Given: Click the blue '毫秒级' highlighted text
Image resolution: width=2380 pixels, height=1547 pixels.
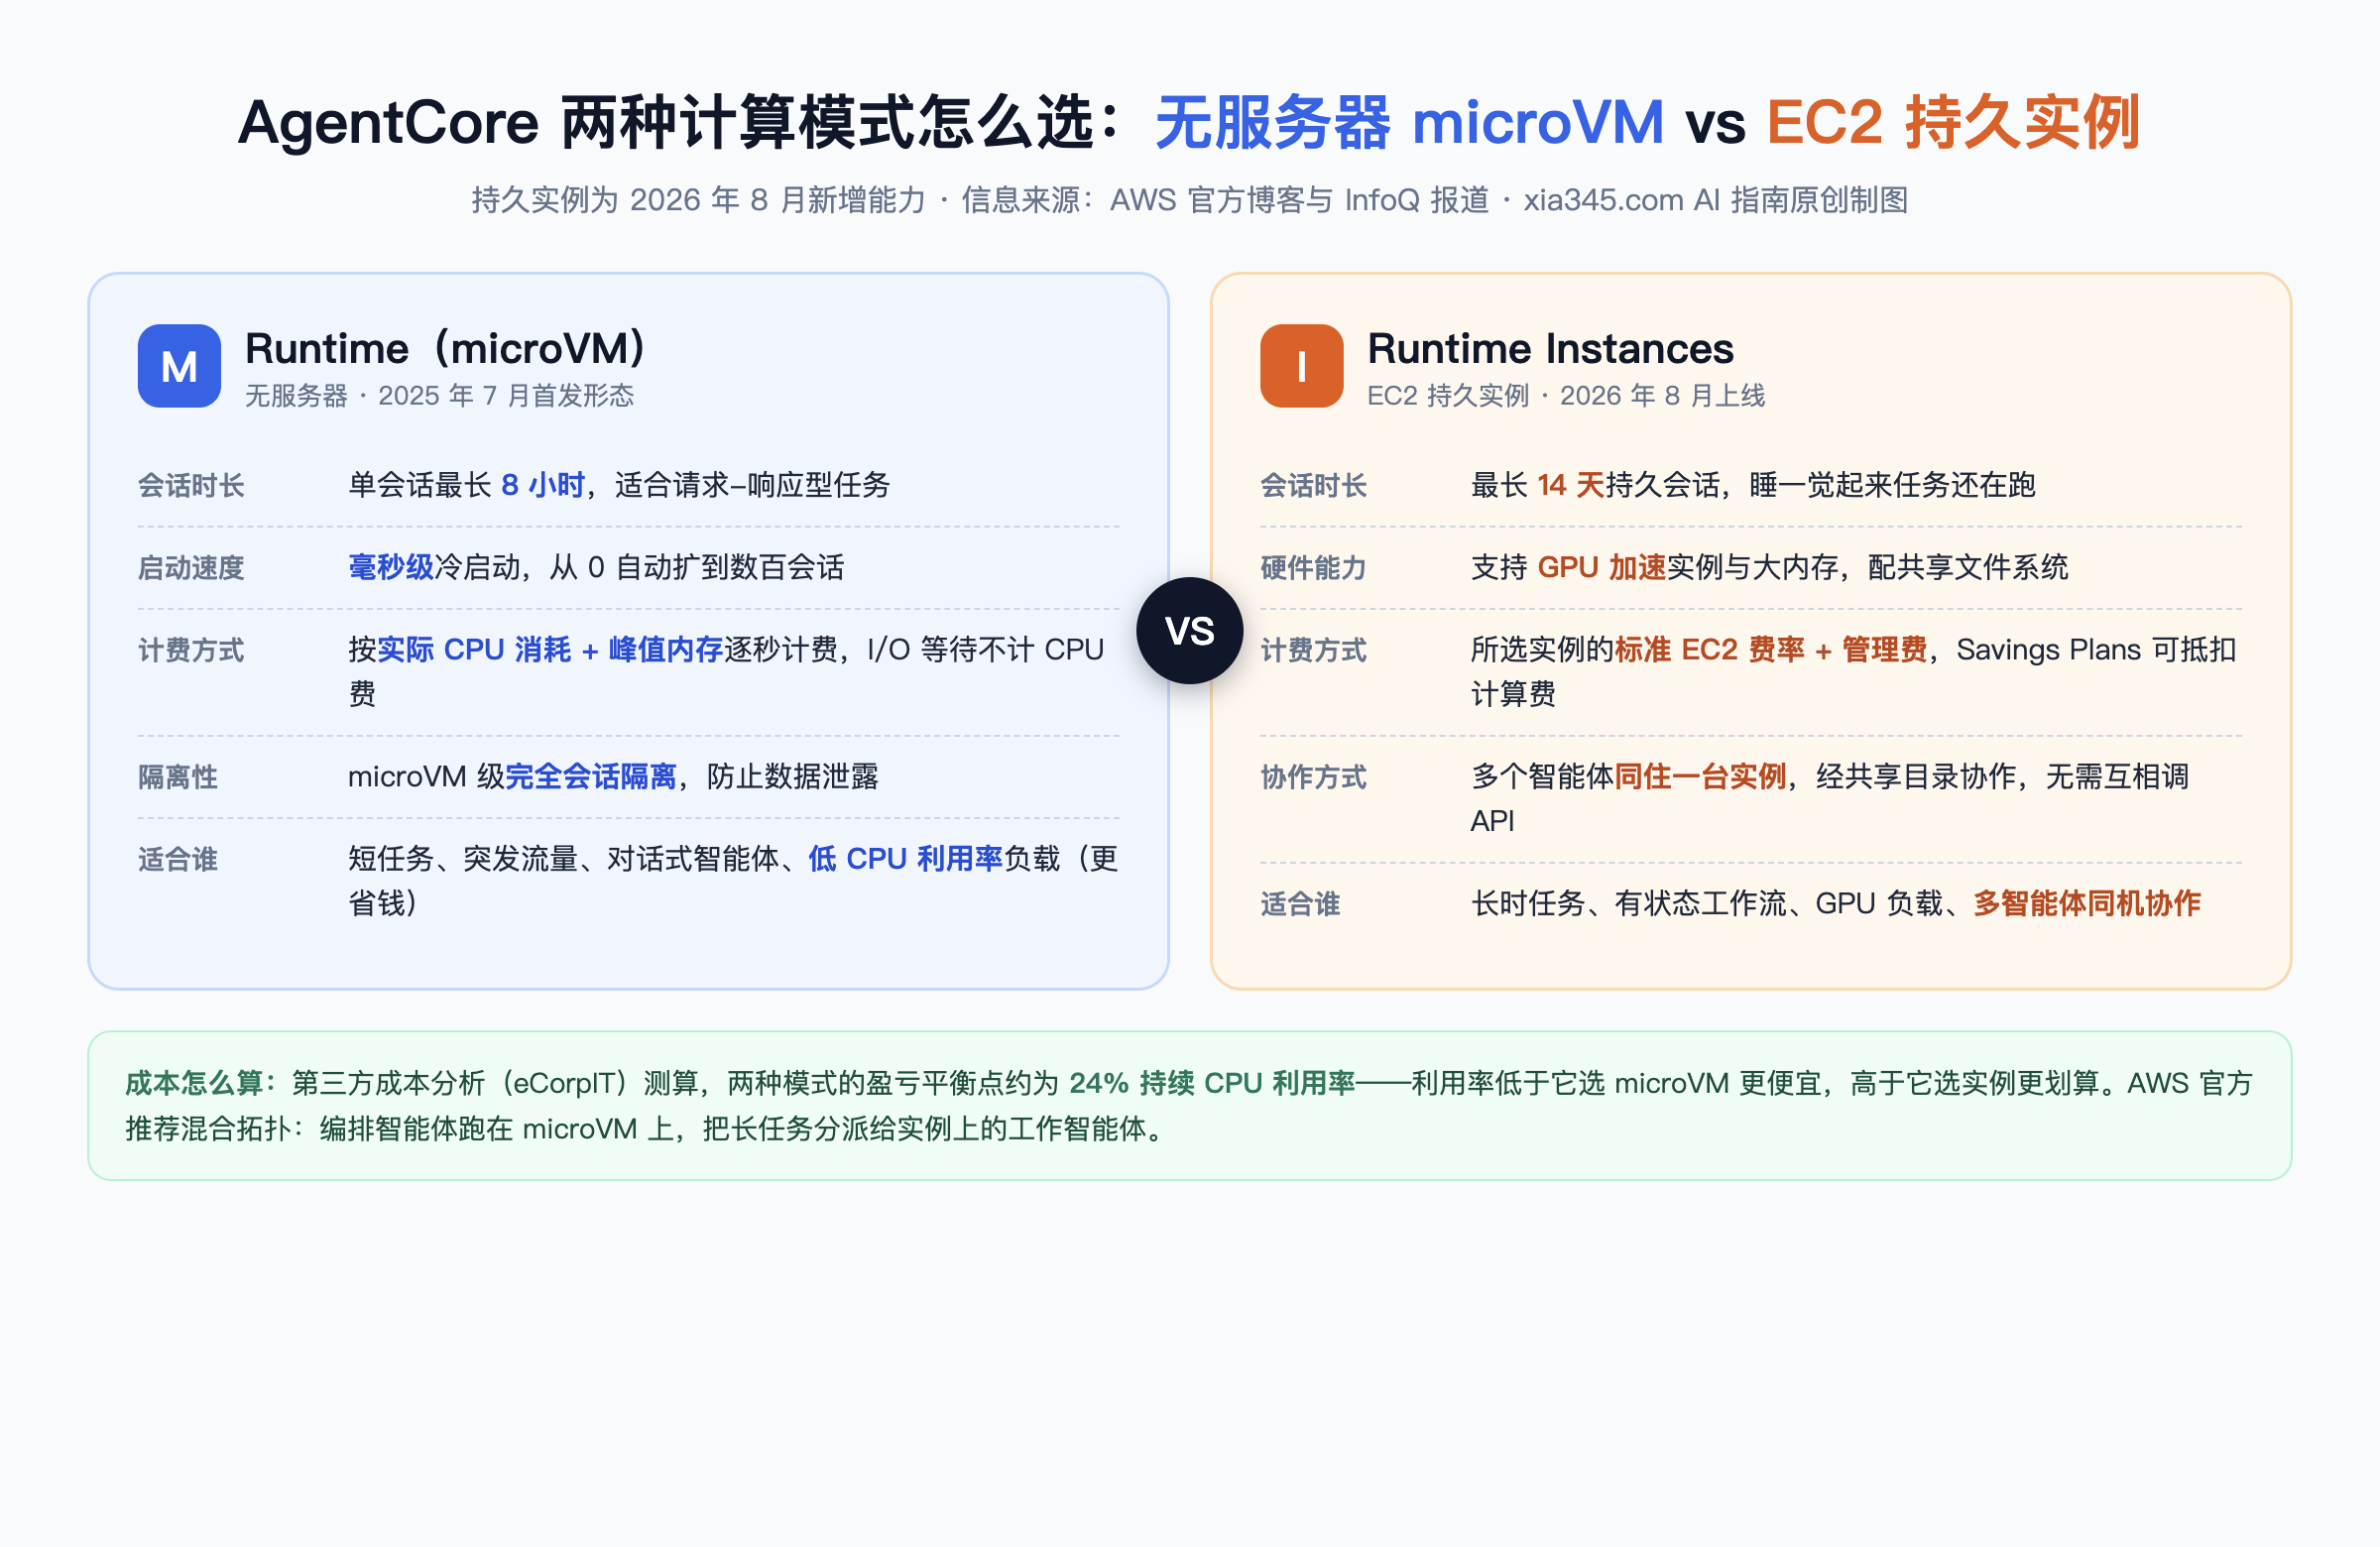Looking at the screenshot, I should [391, 567].
